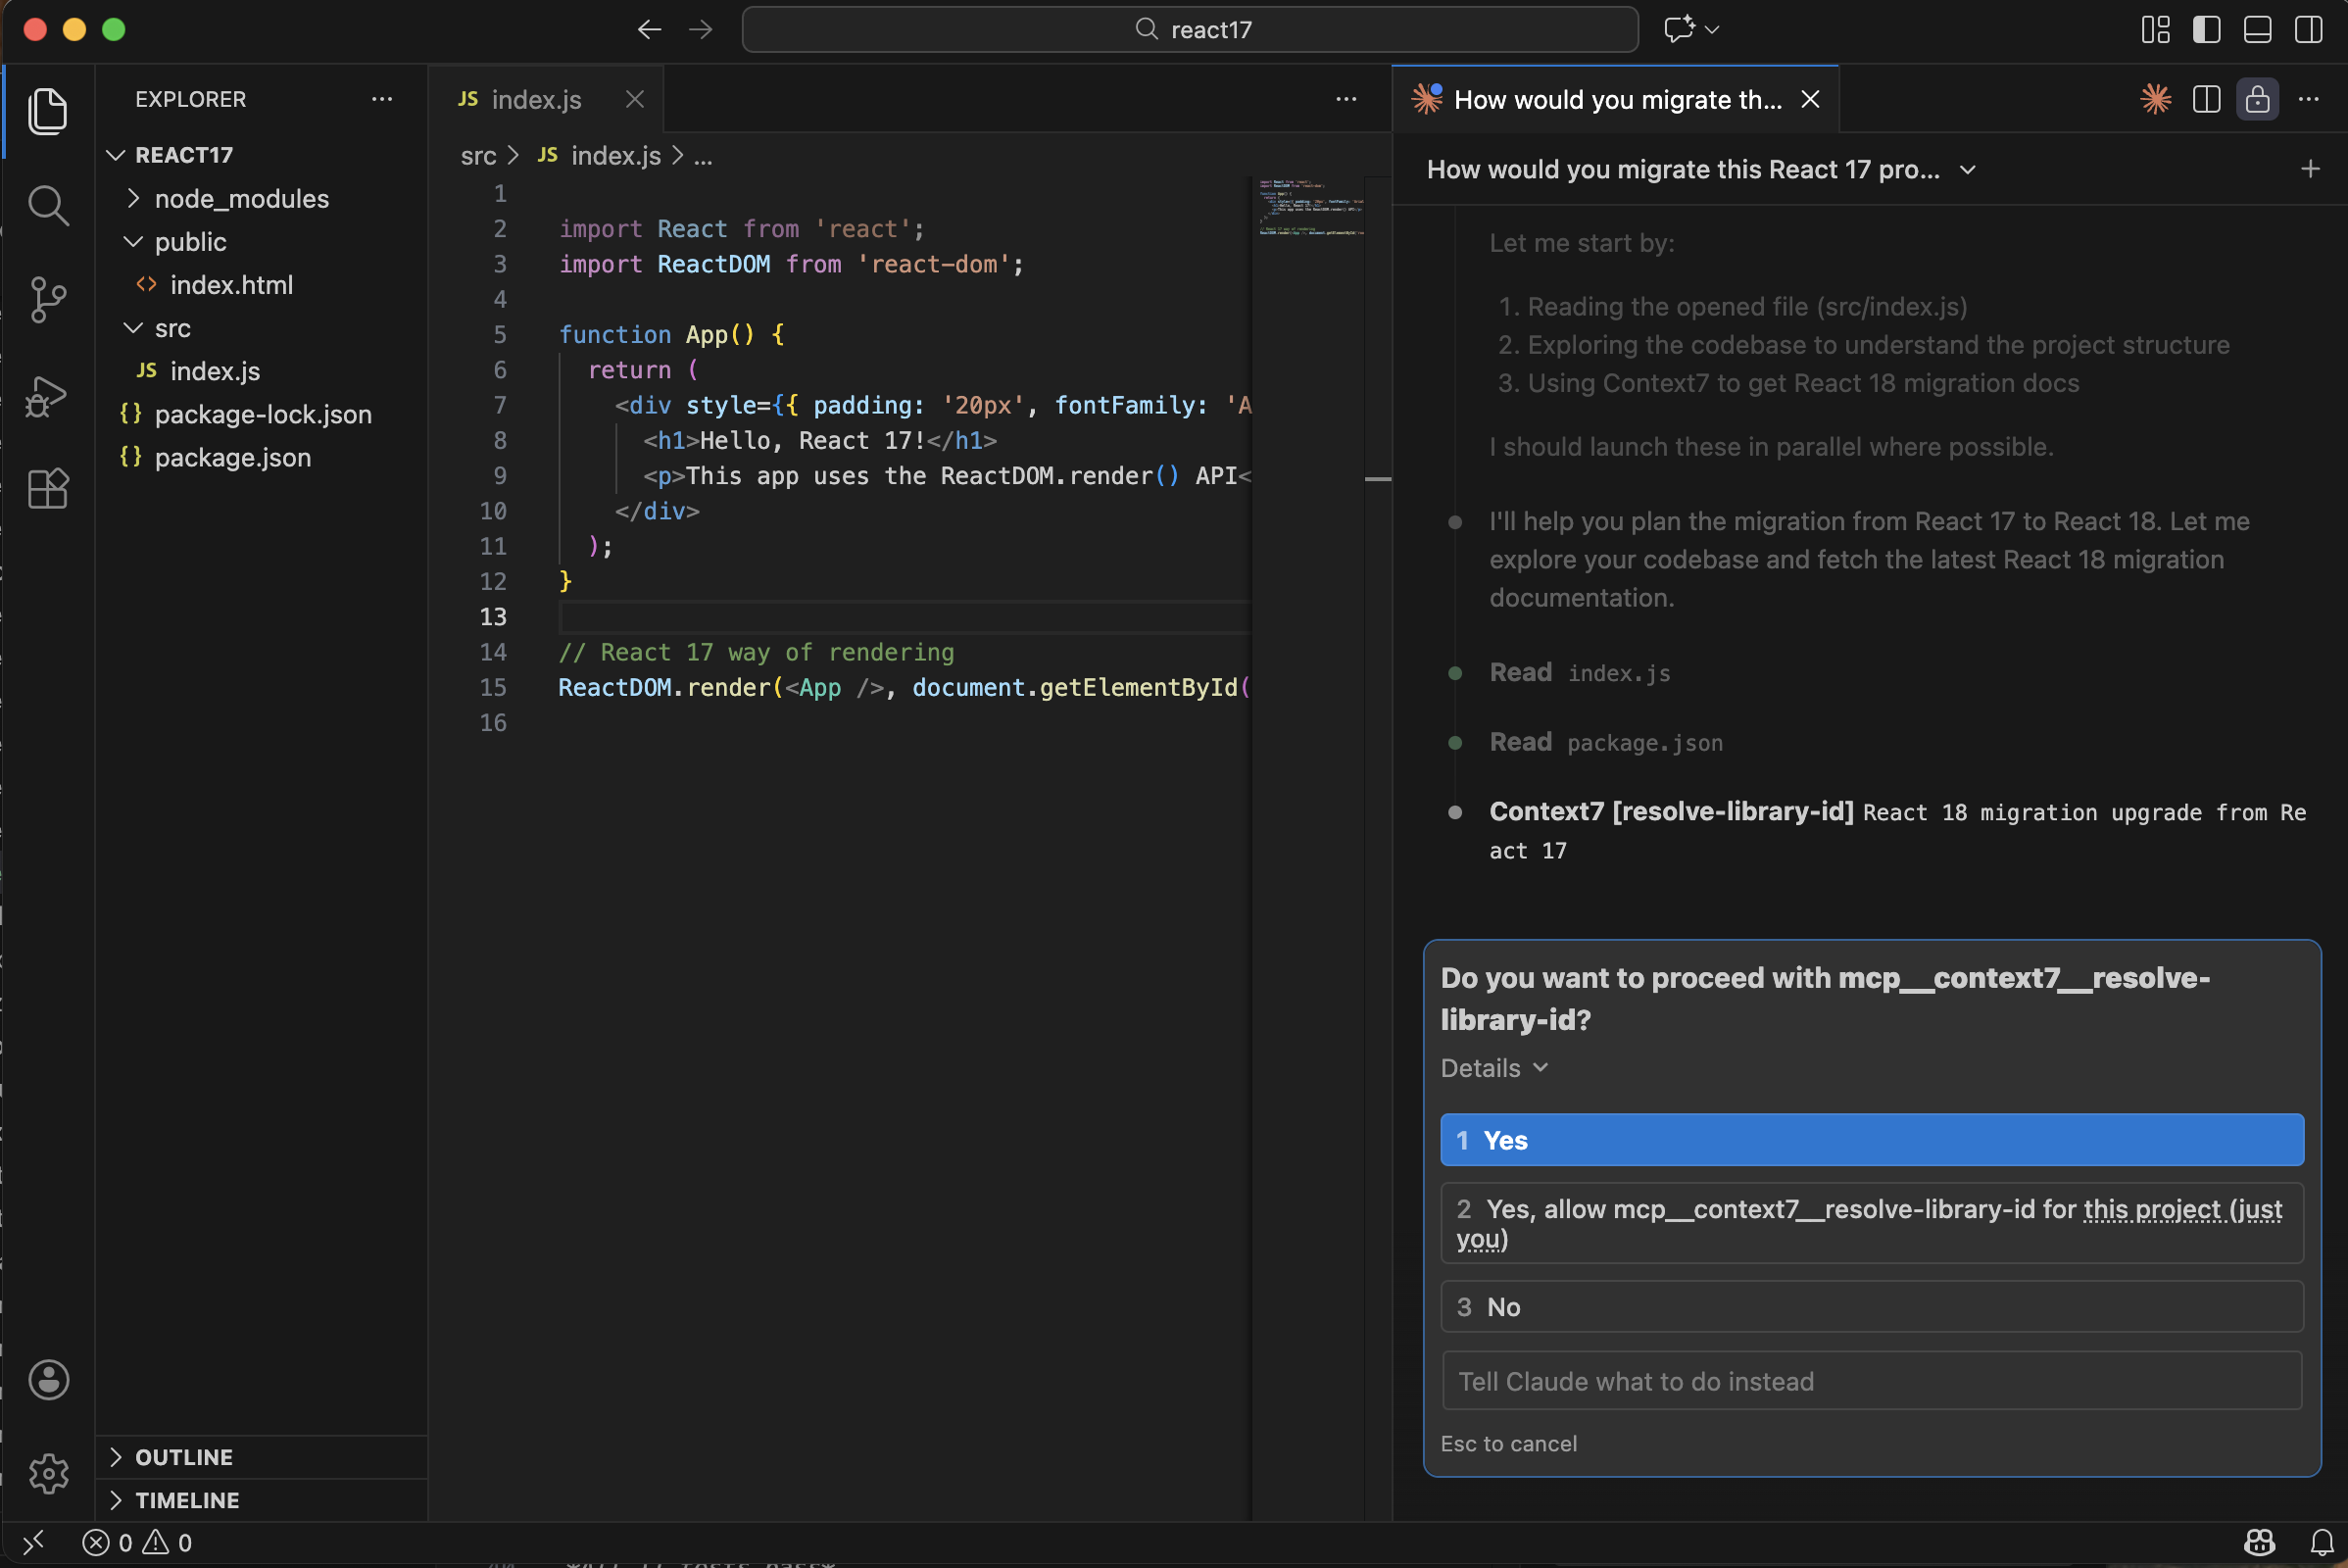Click the lock icon to change Claude permissions
Screen dimensions: 2348x1568
[2257, 99]
